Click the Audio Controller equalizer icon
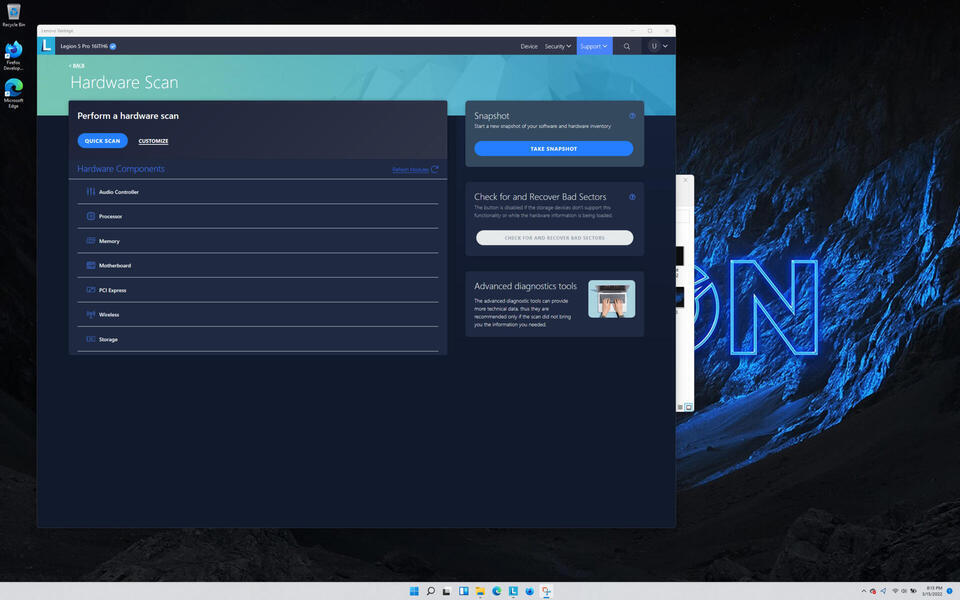The width and height of the screenshot is (960, 600). (x=91, y=192)
